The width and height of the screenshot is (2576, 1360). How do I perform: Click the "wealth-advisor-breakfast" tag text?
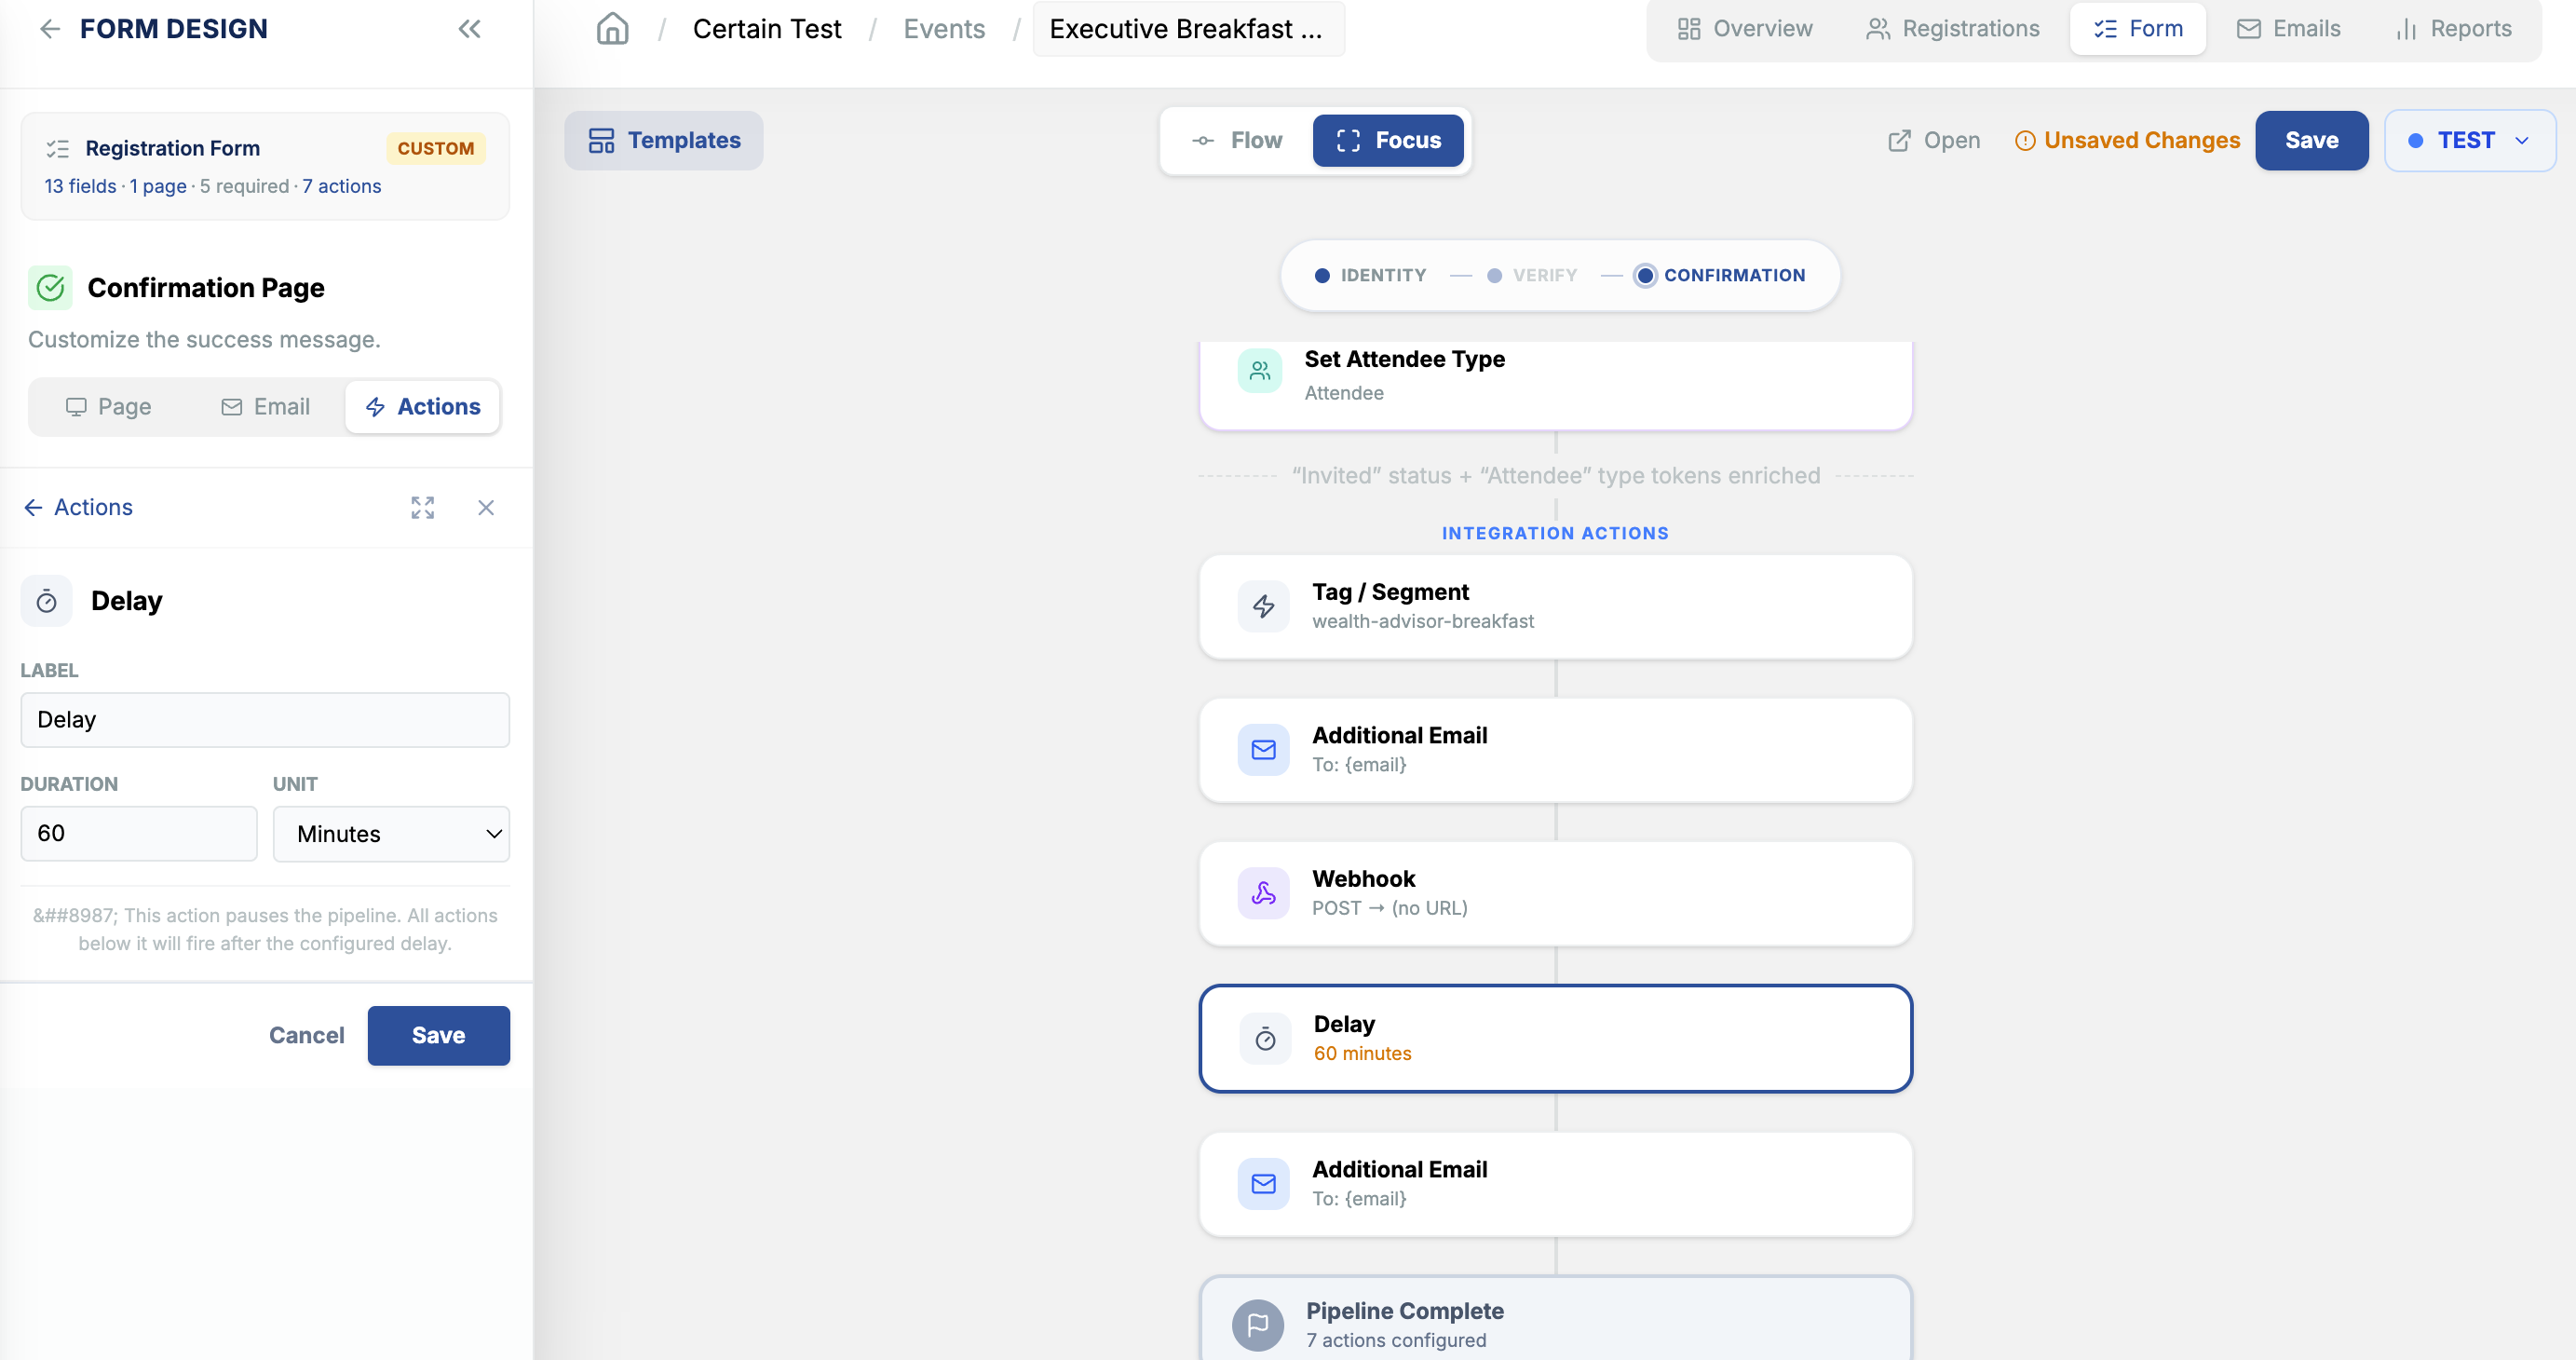1423,621
